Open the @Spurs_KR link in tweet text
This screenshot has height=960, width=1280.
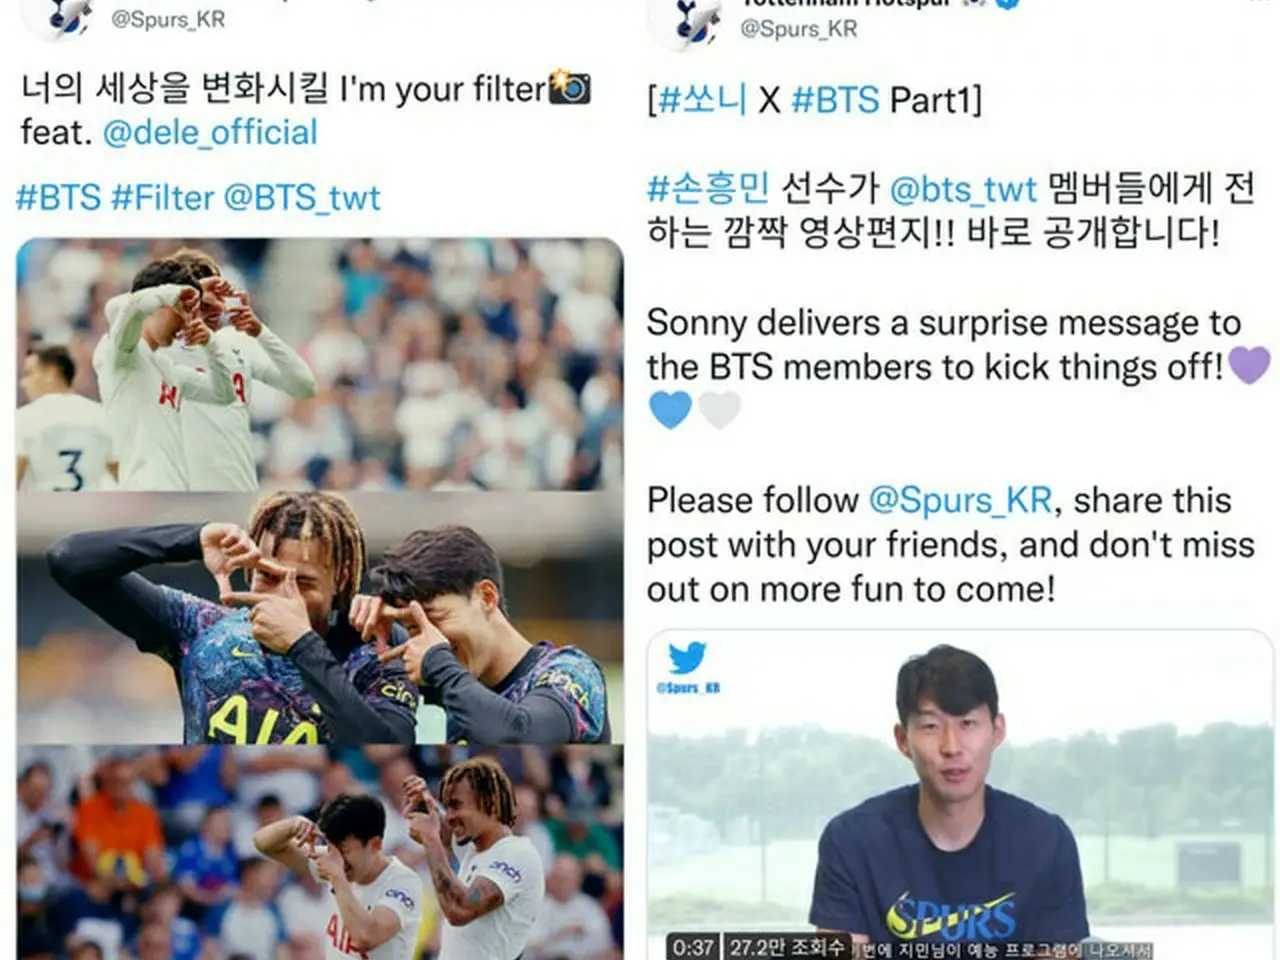pos(960,499)
